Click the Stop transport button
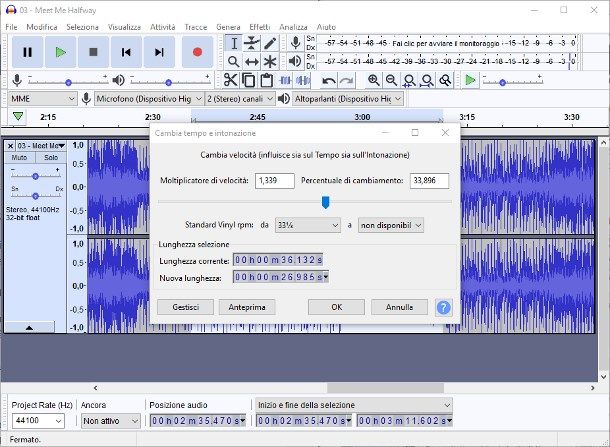 pyautogui.click(x=93, y=52)
